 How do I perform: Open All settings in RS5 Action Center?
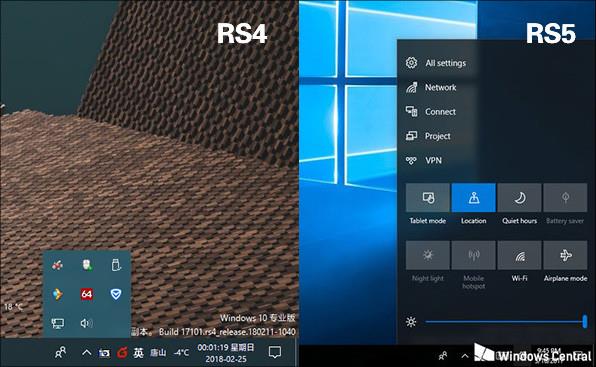click(436, 63)
